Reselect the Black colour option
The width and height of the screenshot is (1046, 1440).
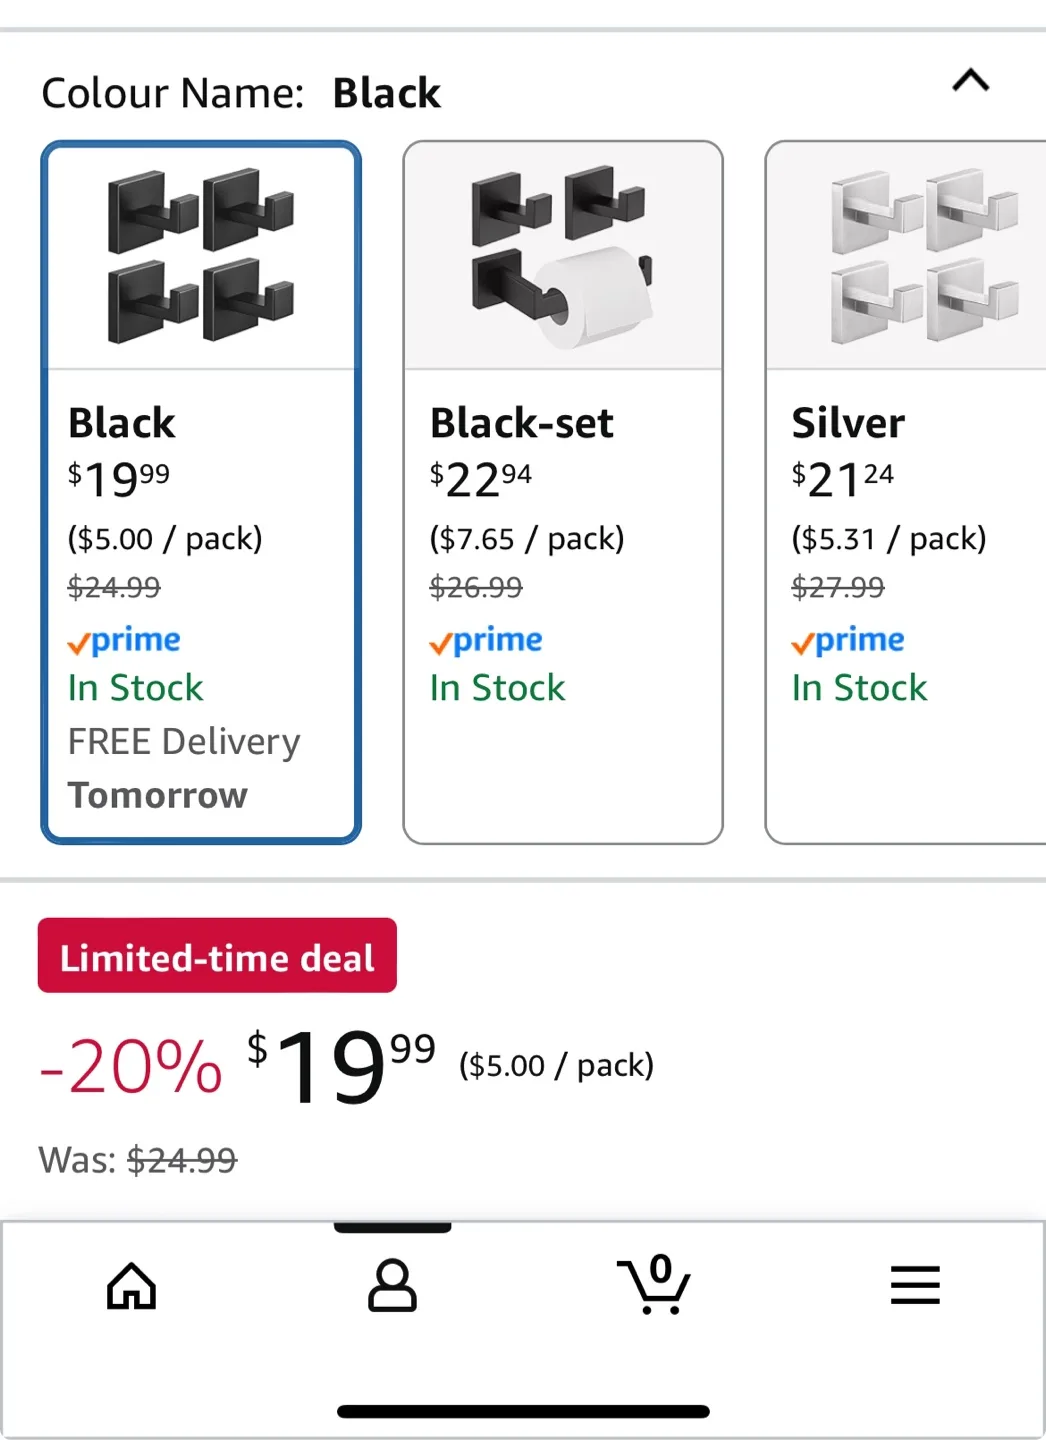coord(200,490)
